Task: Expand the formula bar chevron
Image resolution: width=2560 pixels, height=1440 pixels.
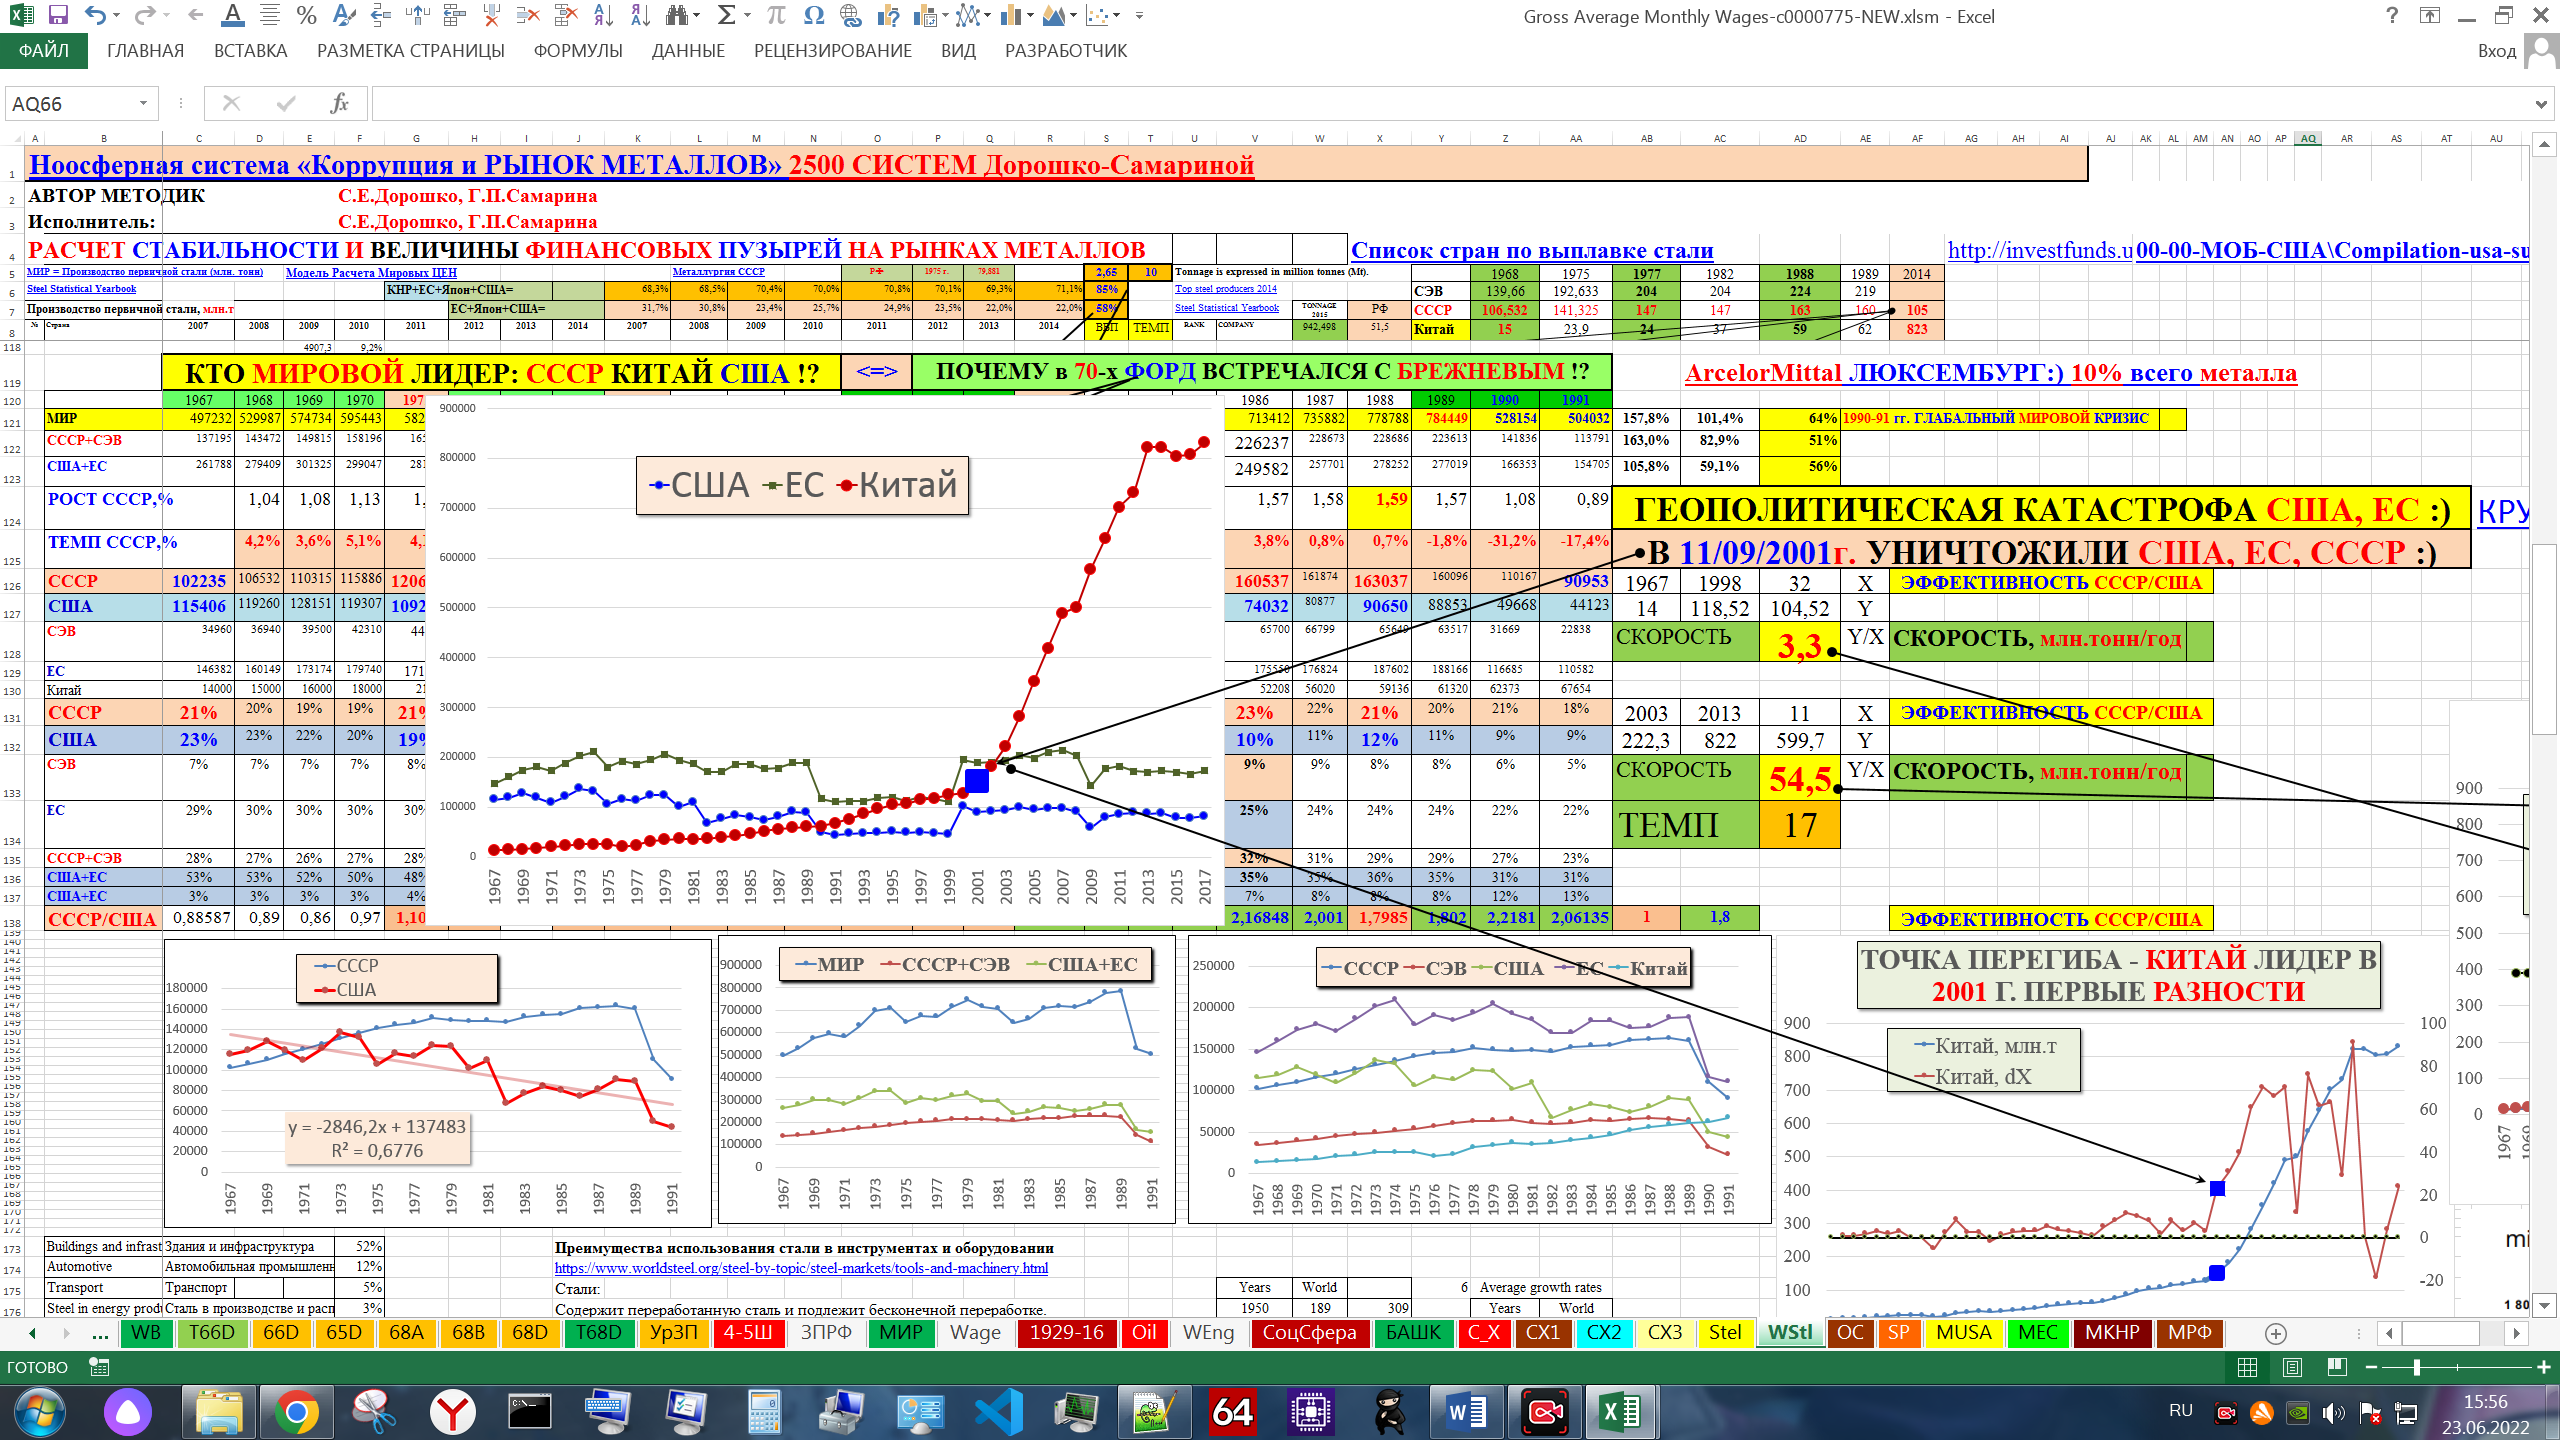Action: click(2541, 103)
